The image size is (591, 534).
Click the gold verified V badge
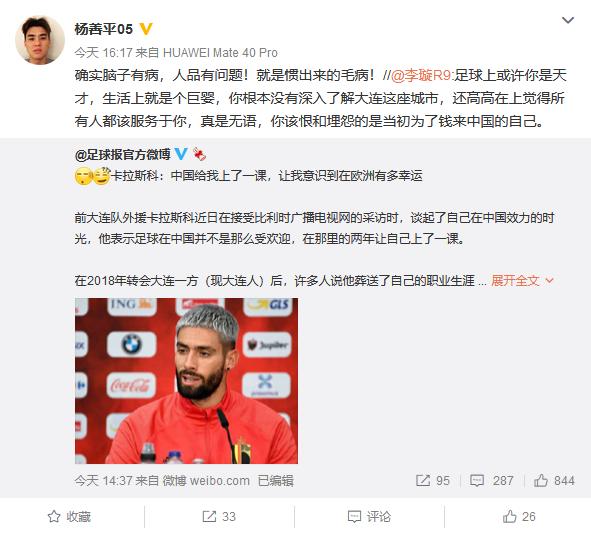coord(146,29)
